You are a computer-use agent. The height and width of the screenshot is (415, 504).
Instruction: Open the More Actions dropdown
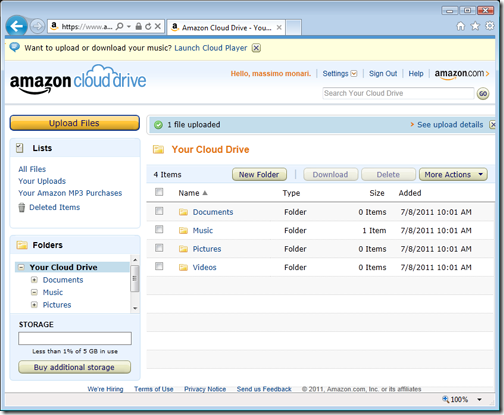(x=453, y=174)
